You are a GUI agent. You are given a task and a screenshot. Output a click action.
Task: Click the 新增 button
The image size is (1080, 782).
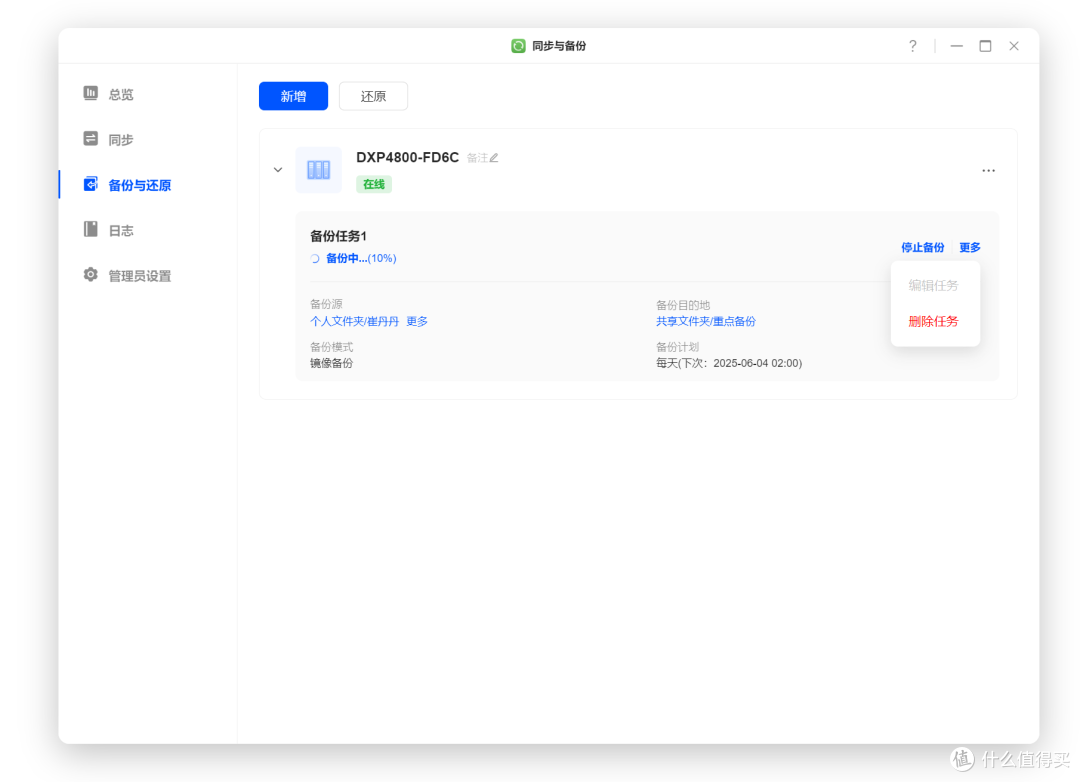tap(293, 96)
